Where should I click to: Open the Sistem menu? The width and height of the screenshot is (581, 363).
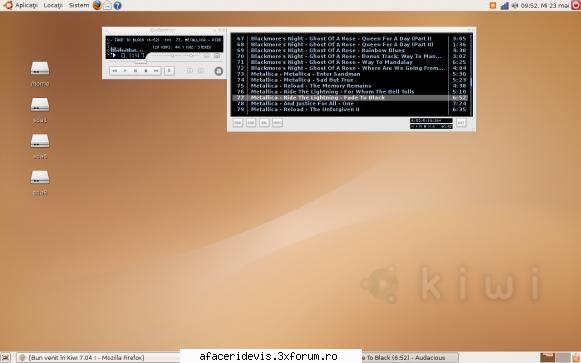[79, 6]
